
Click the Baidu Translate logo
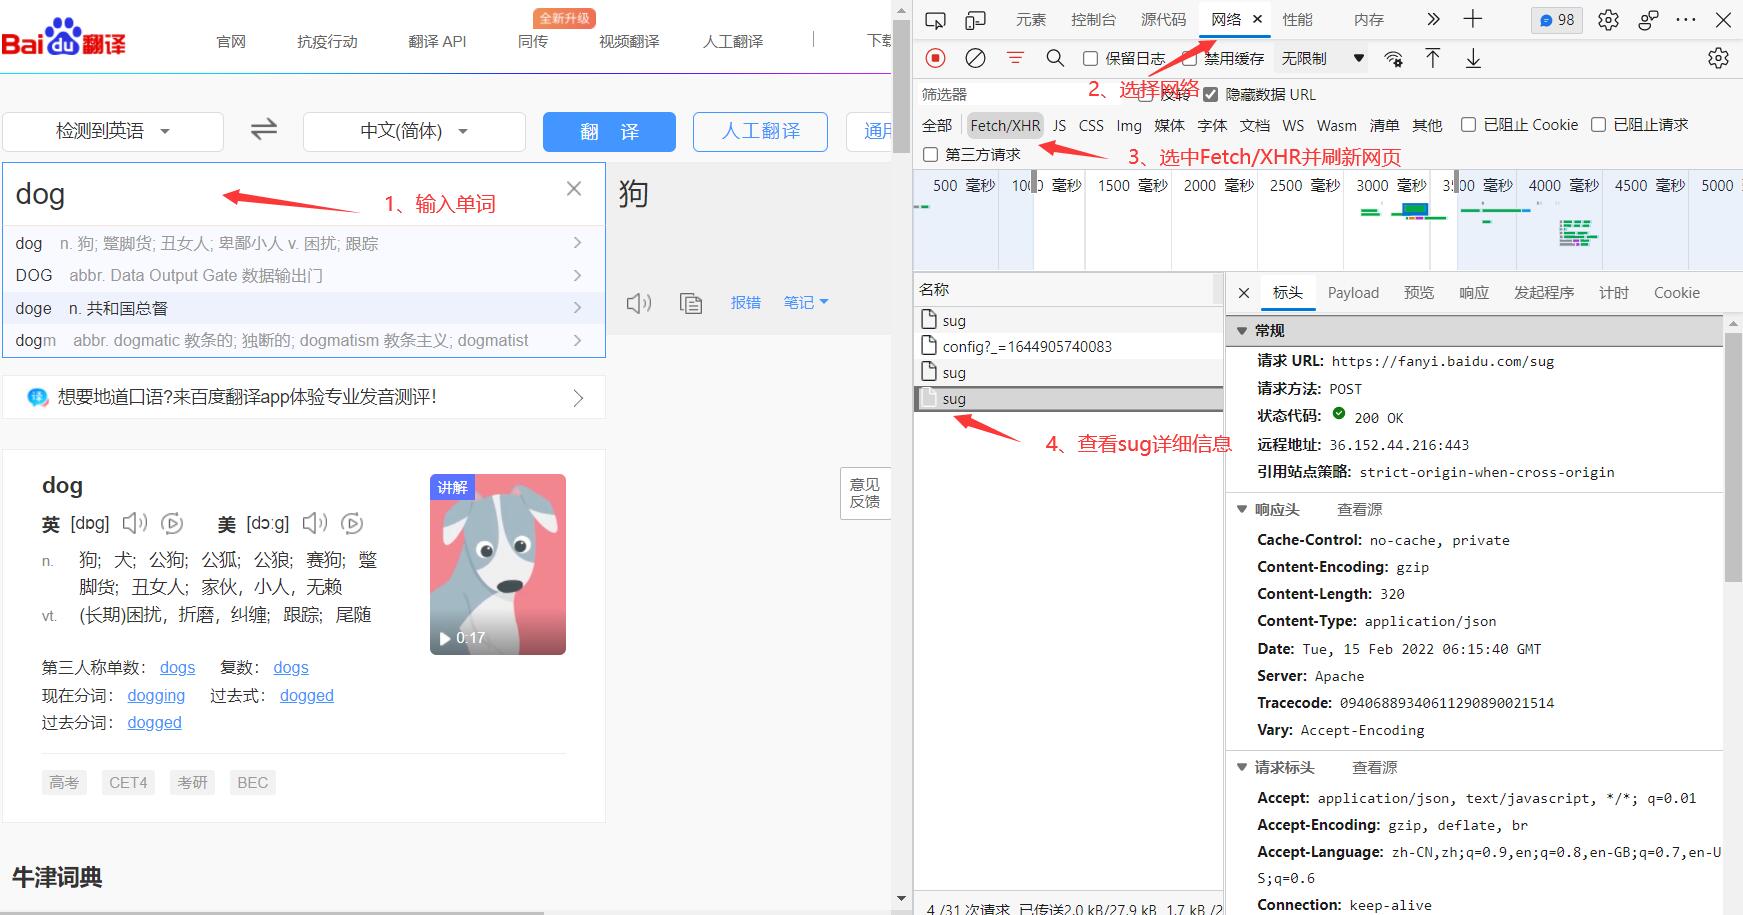click(64, 37)
